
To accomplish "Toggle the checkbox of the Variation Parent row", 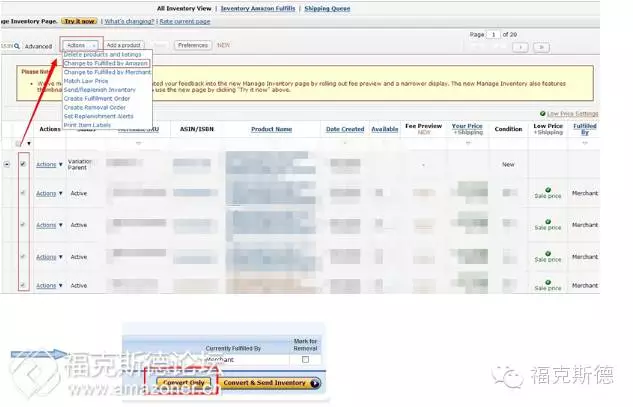I will click(23, 164).
